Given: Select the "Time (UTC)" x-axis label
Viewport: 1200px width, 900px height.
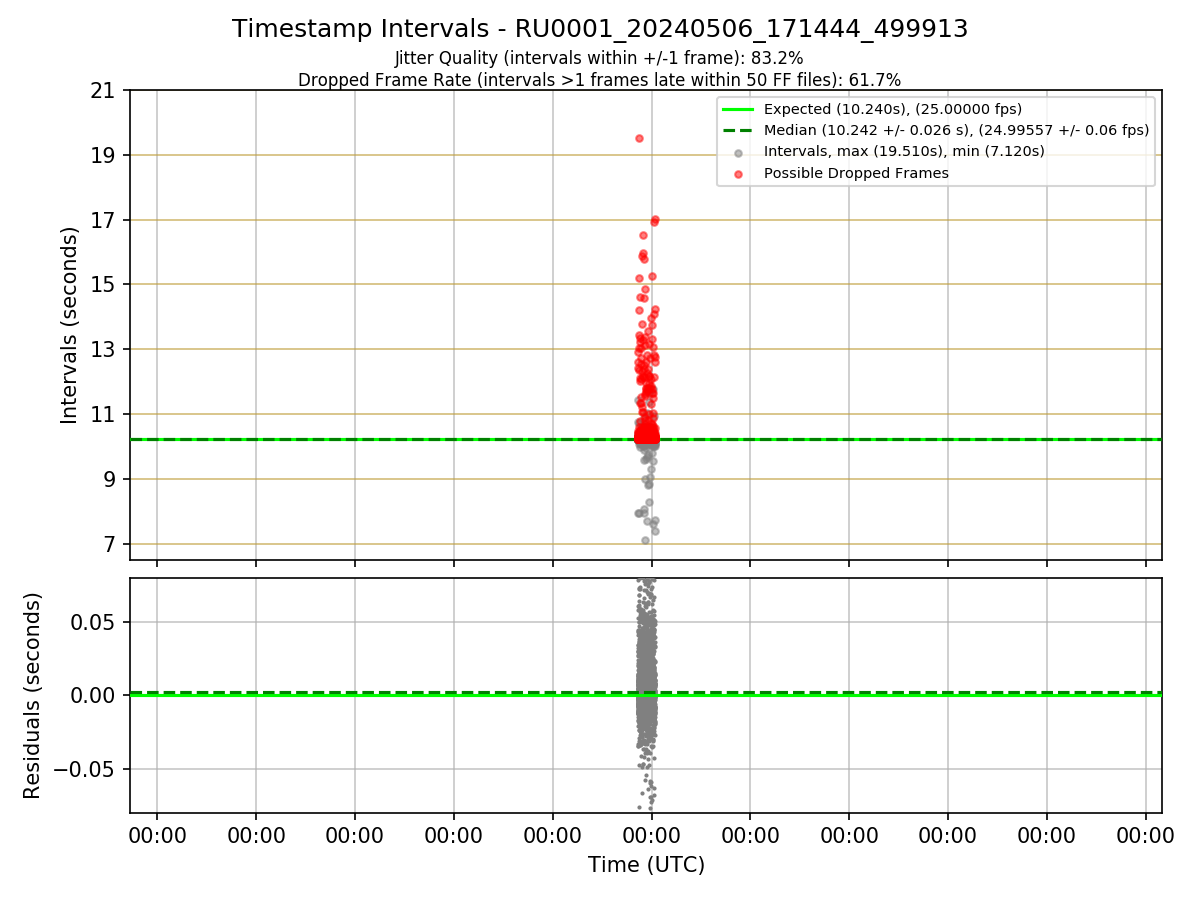Looking at the screenshot, I should click(646, 865).
